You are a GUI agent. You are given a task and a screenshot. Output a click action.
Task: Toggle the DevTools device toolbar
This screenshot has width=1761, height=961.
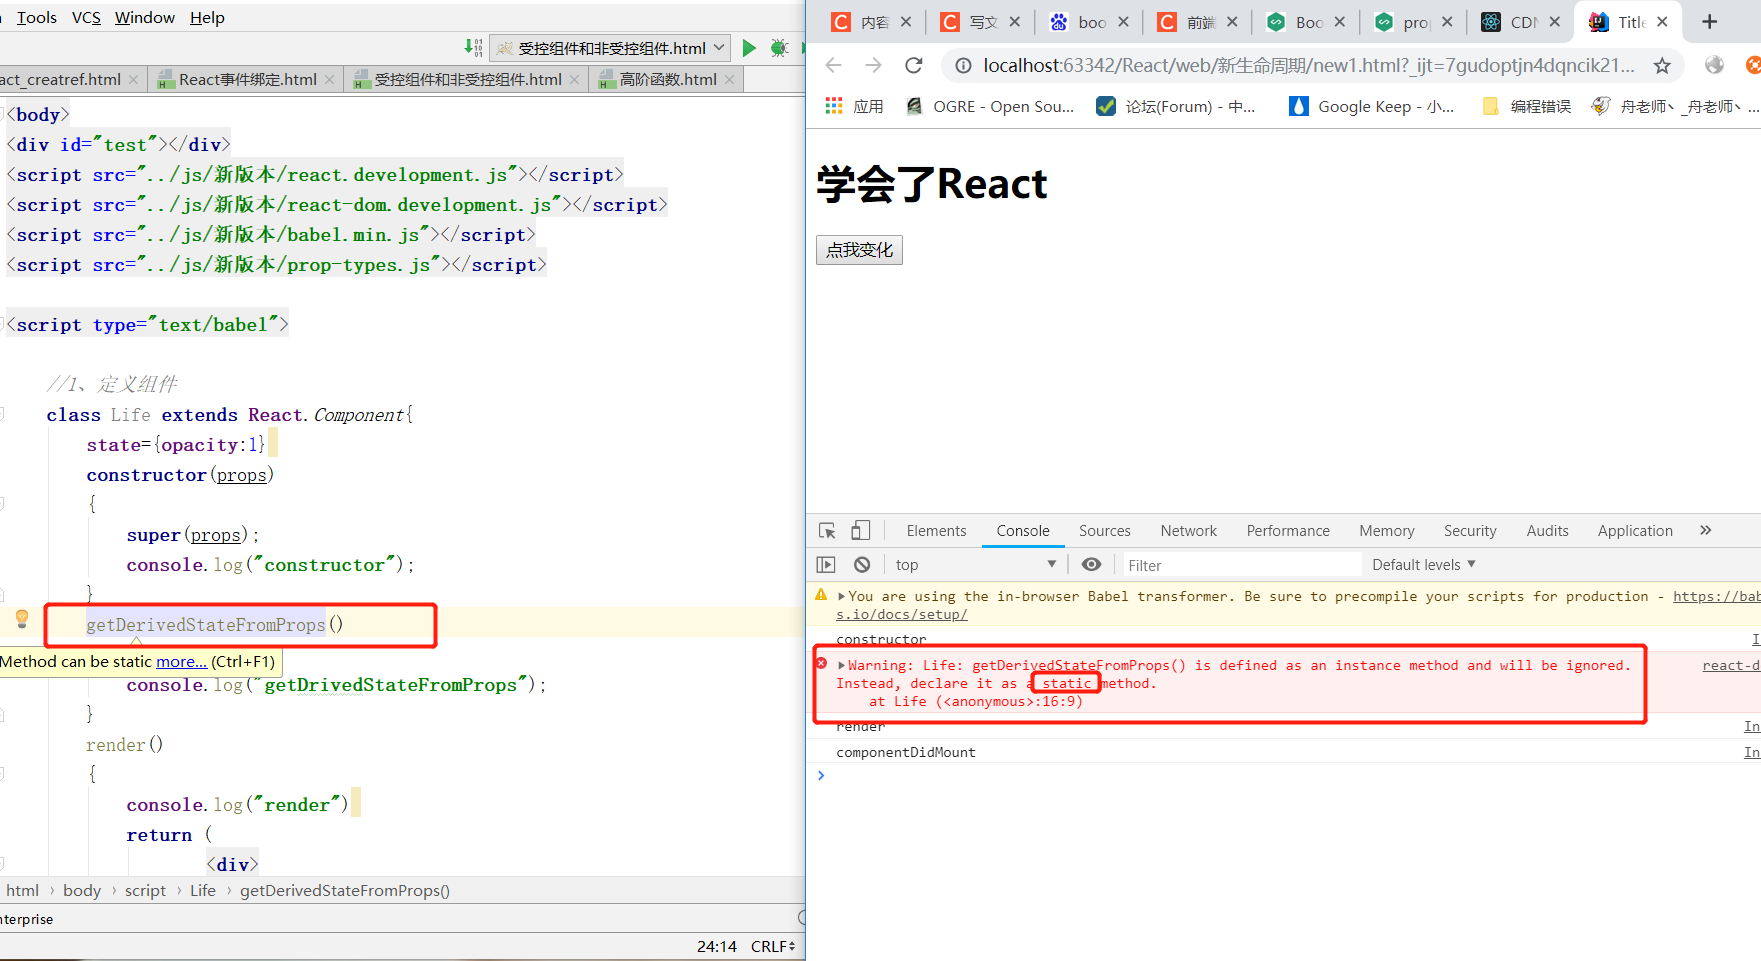click(861, 531)
